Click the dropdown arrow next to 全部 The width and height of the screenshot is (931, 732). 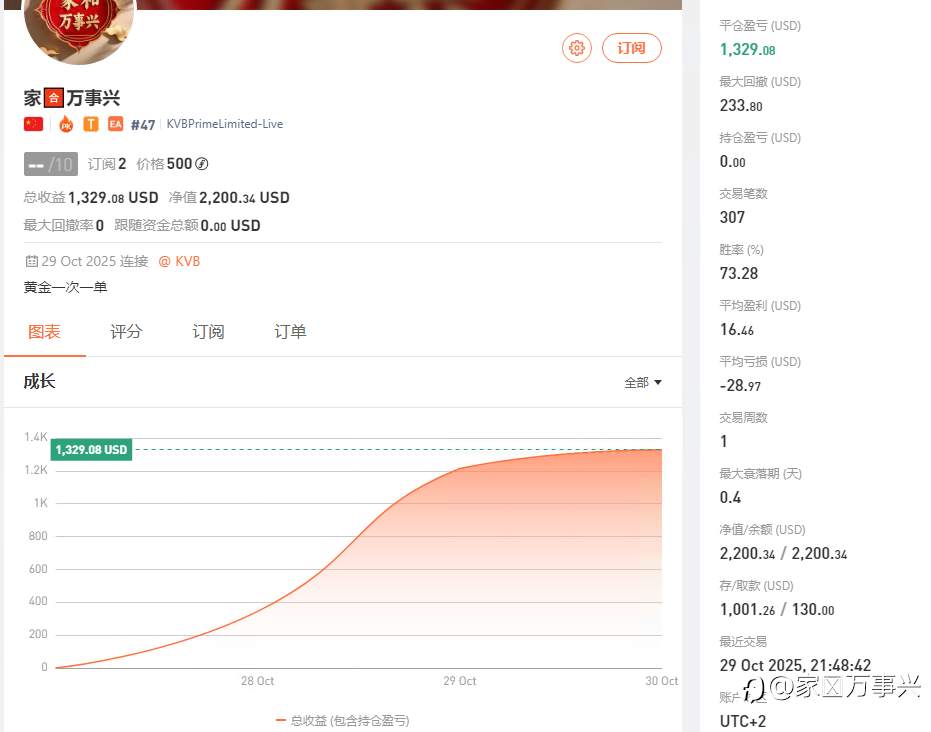pyautogui.click(x=658, y=383)
